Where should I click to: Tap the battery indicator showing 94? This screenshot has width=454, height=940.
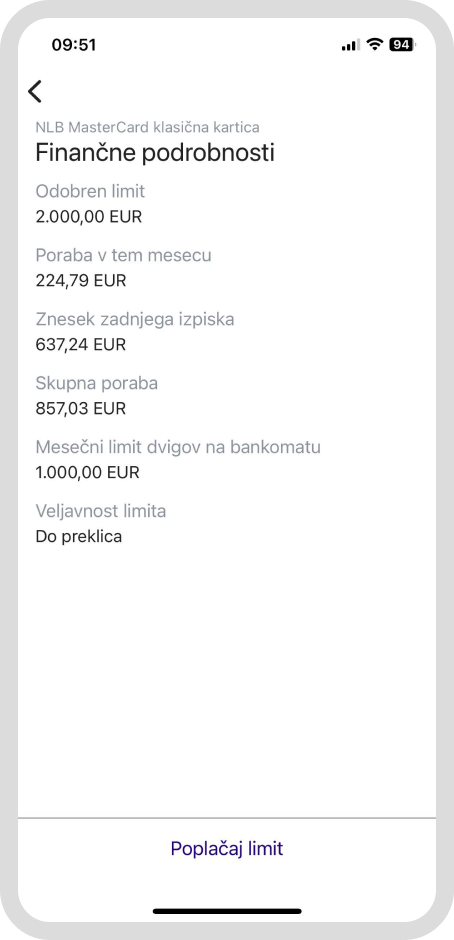click(x=402, y=44)
